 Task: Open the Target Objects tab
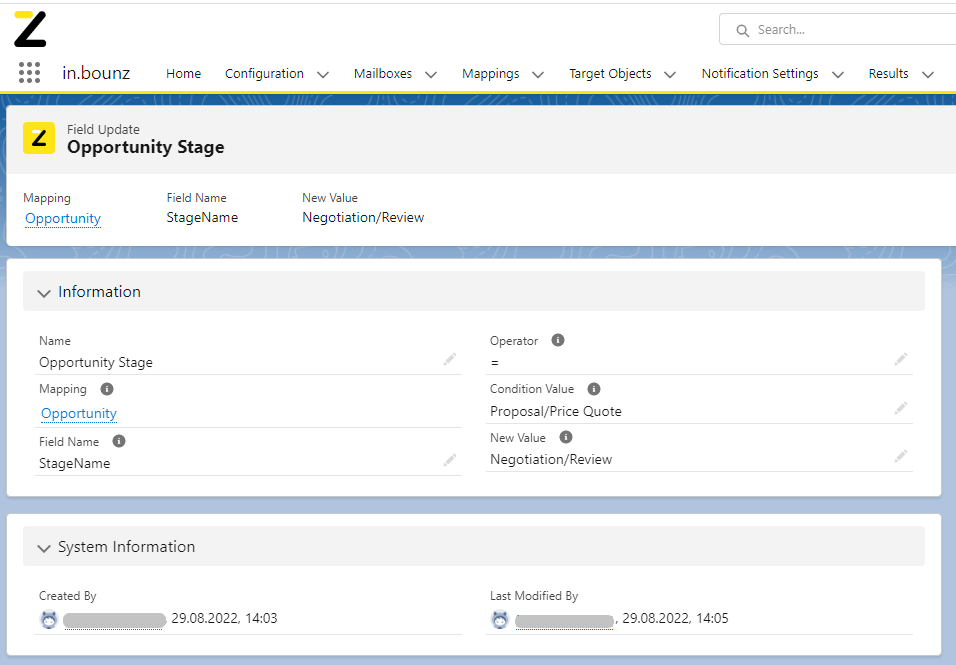pyautogui.click(x=610, y=74)
